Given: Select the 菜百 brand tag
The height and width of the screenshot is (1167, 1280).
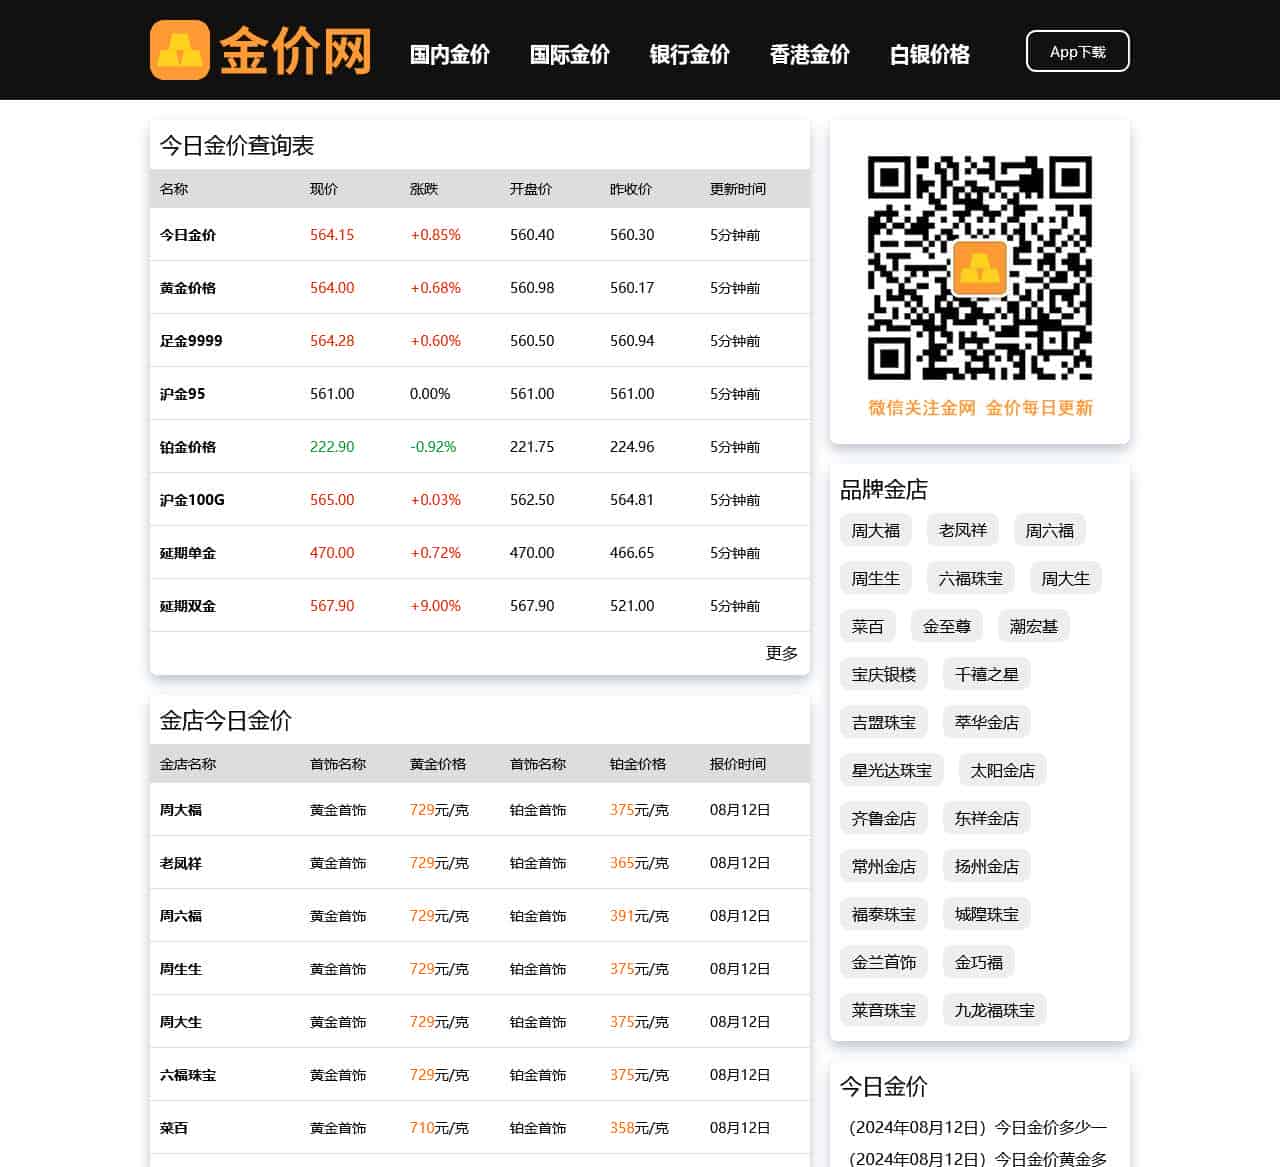Looking at the screenshot, I should (x=868, y=626).
